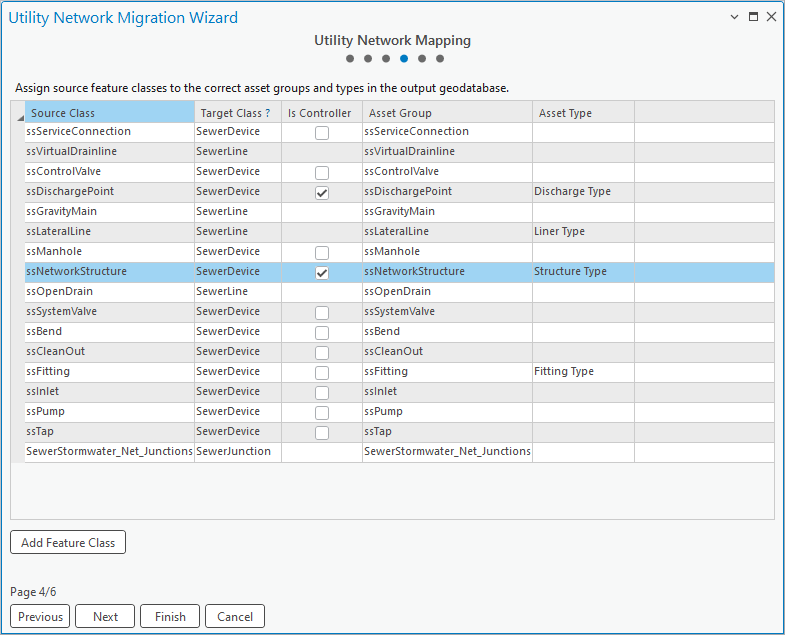The width and height of the screenshot is (785, 635).
Task: Open the wizard options chevron menu
Action: [734, 17]
